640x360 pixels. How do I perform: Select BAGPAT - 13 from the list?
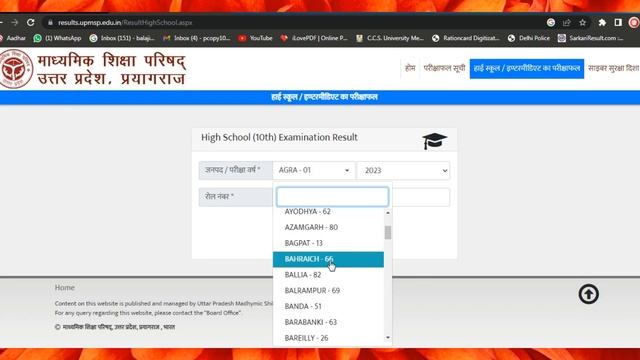point(328,243)
